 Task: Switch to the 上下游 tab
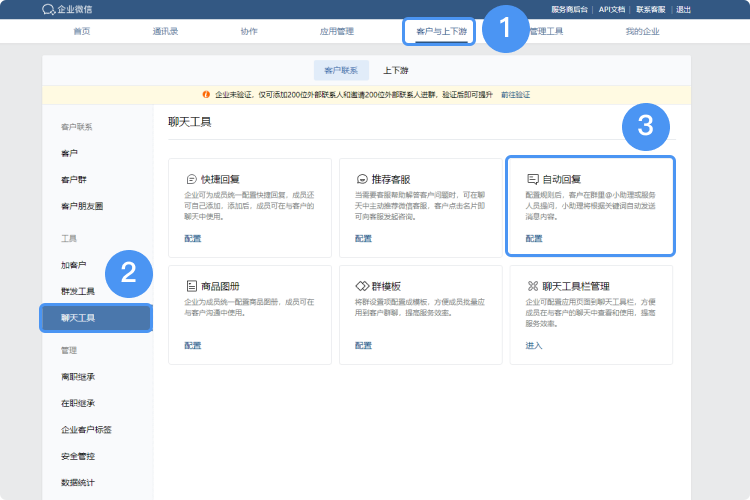coord(396,71)
